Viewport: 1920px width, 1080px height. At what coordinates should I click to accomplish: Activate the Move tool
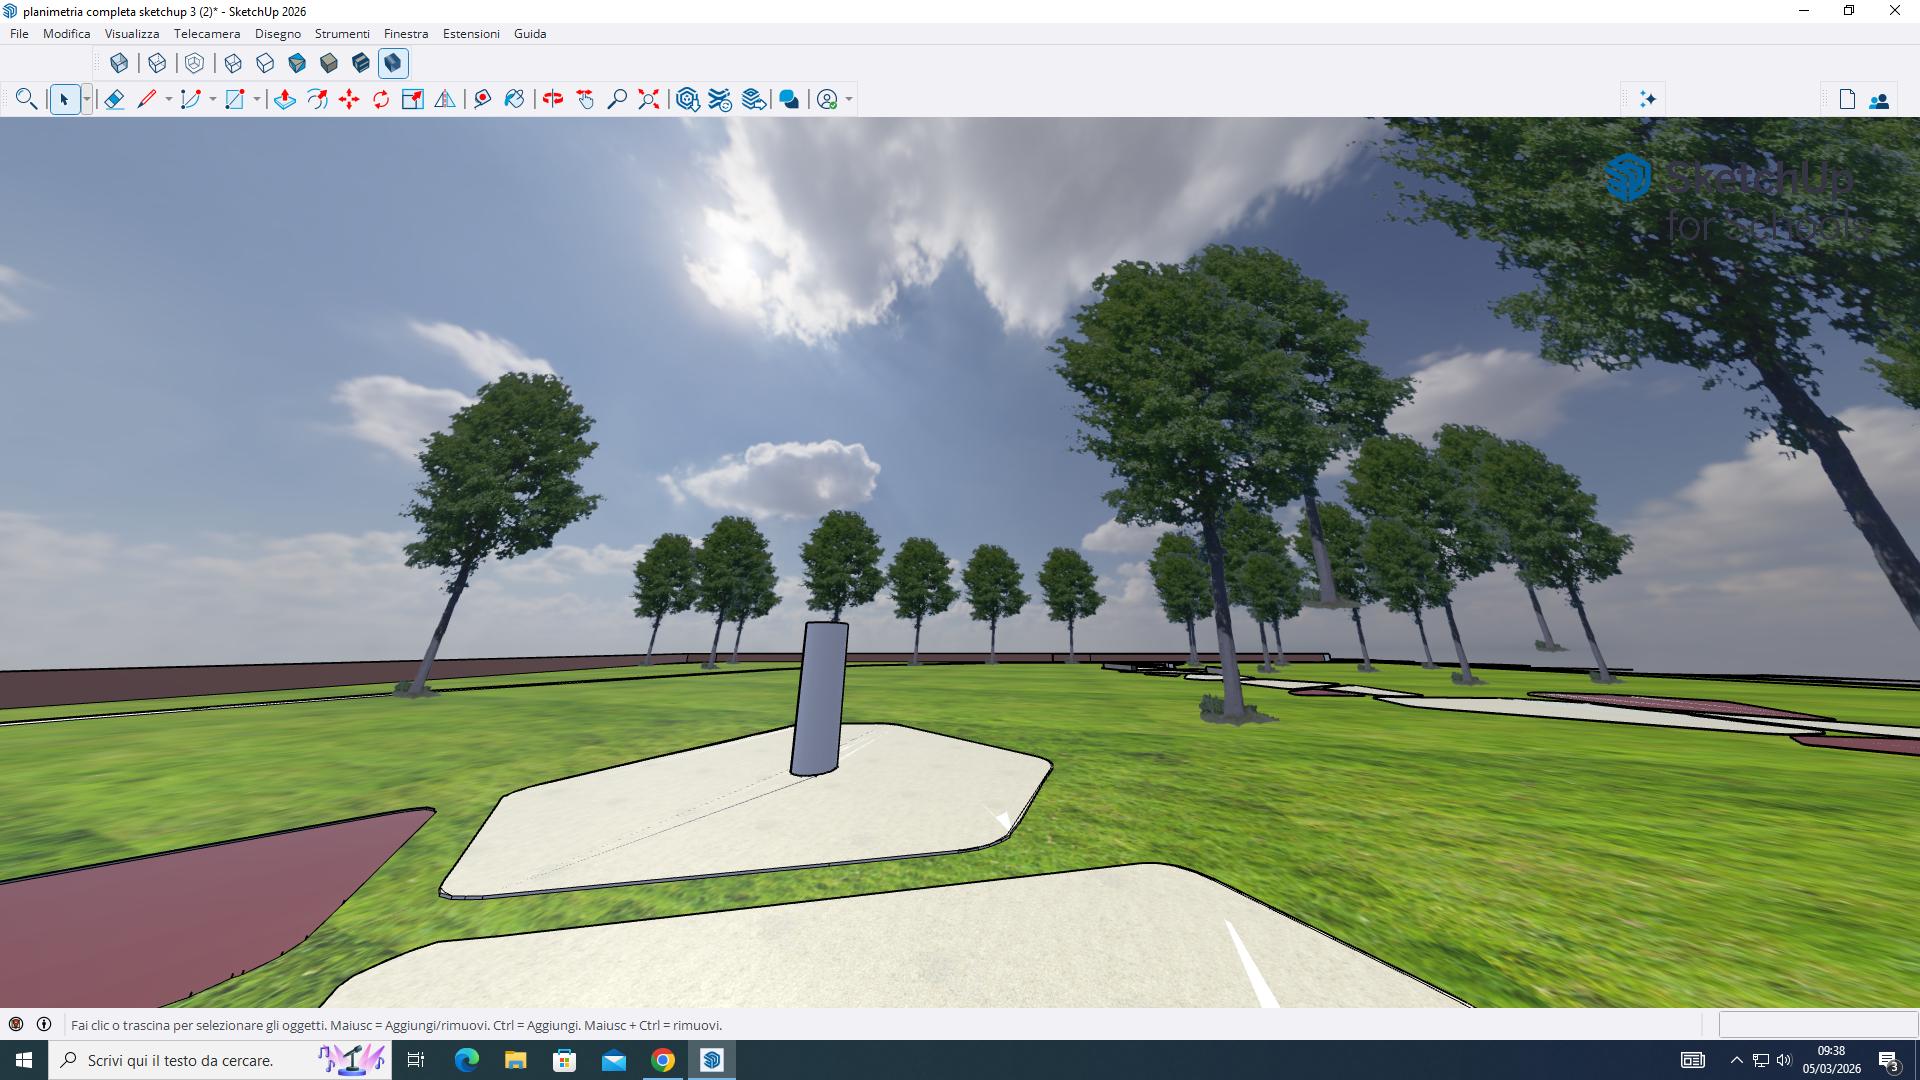pyautogui.click(x=349, y=99)
